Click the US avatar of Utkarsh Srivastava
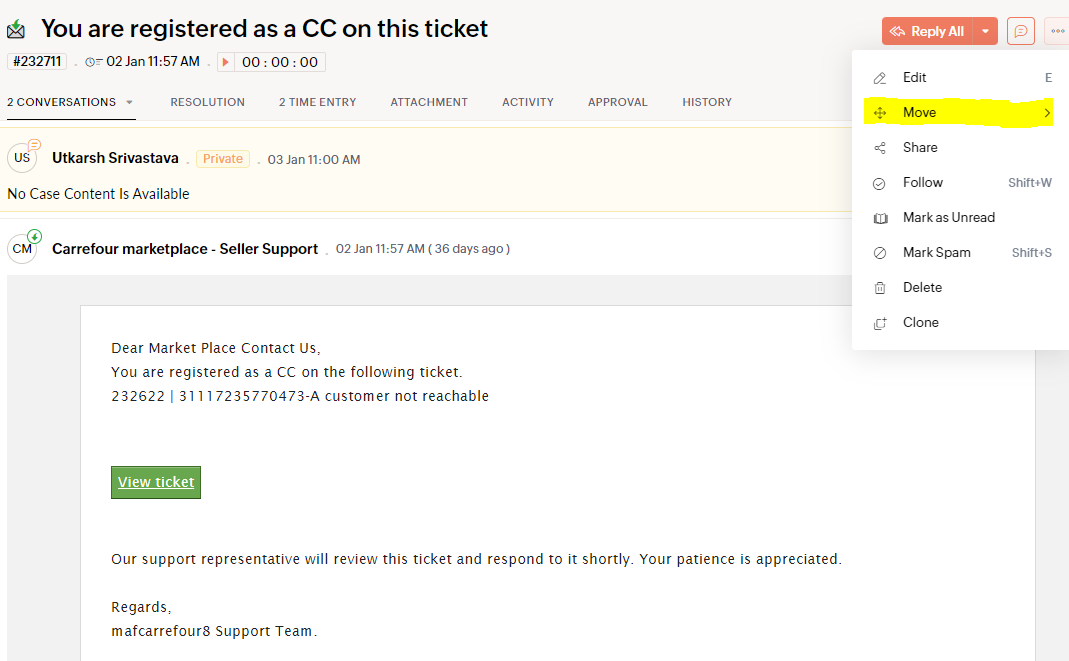1069x661 pixels. (22, 158)
